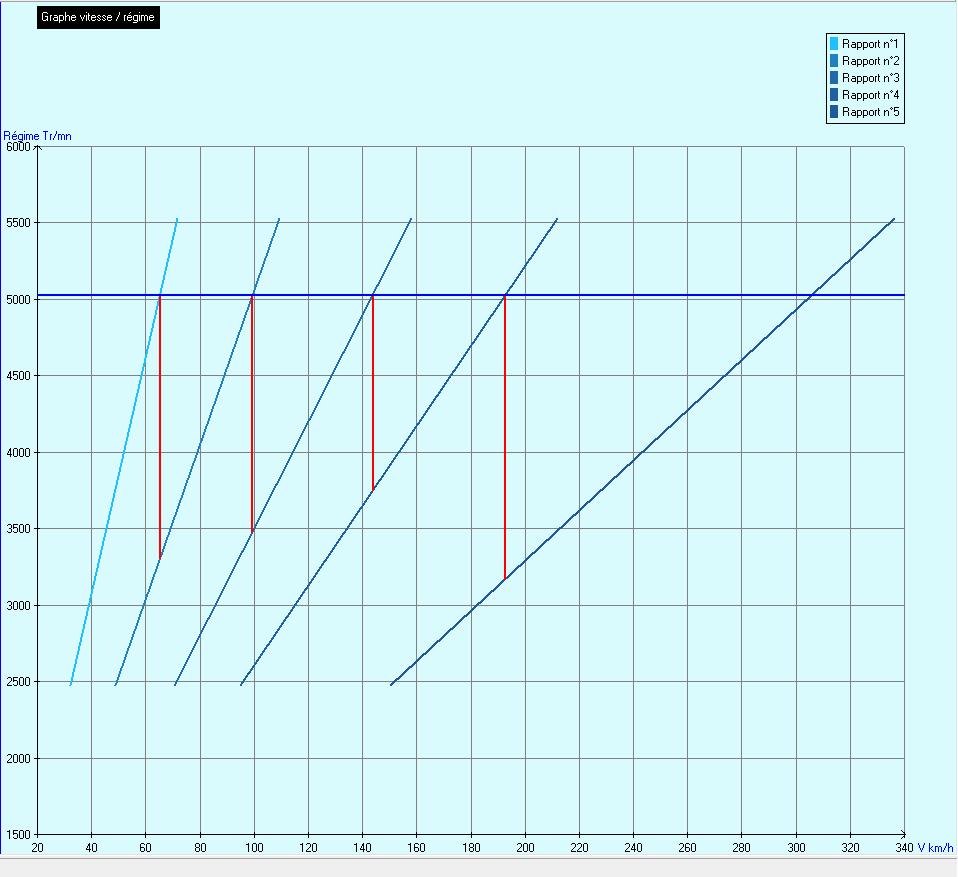Click the Rapport n°1 color swatch in legend
This screenshot has width=958, height=877.
tap(834, 44)
